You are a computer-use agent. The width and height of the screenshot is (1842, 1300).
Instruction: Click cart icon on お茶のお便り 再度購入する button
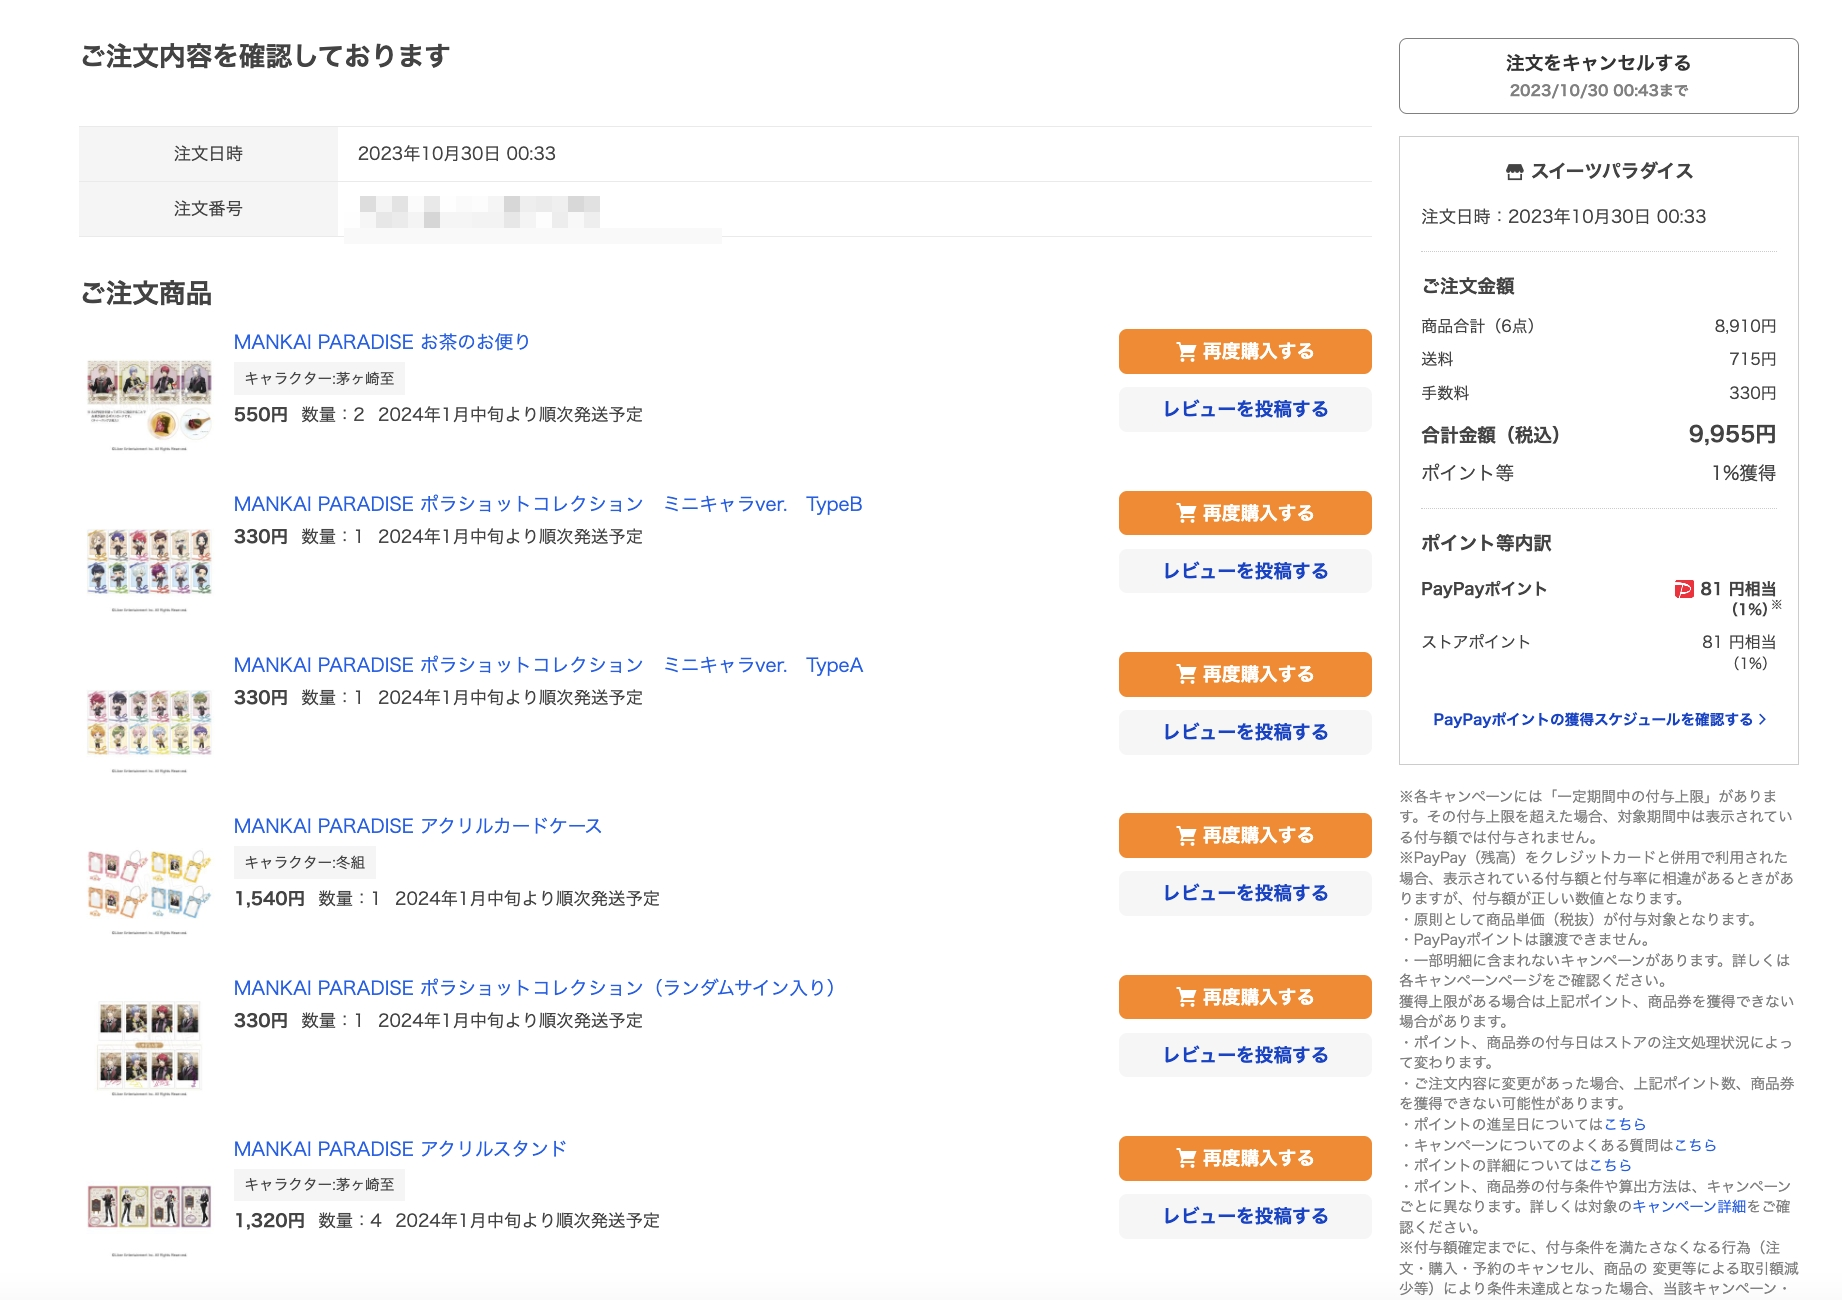1186,352
